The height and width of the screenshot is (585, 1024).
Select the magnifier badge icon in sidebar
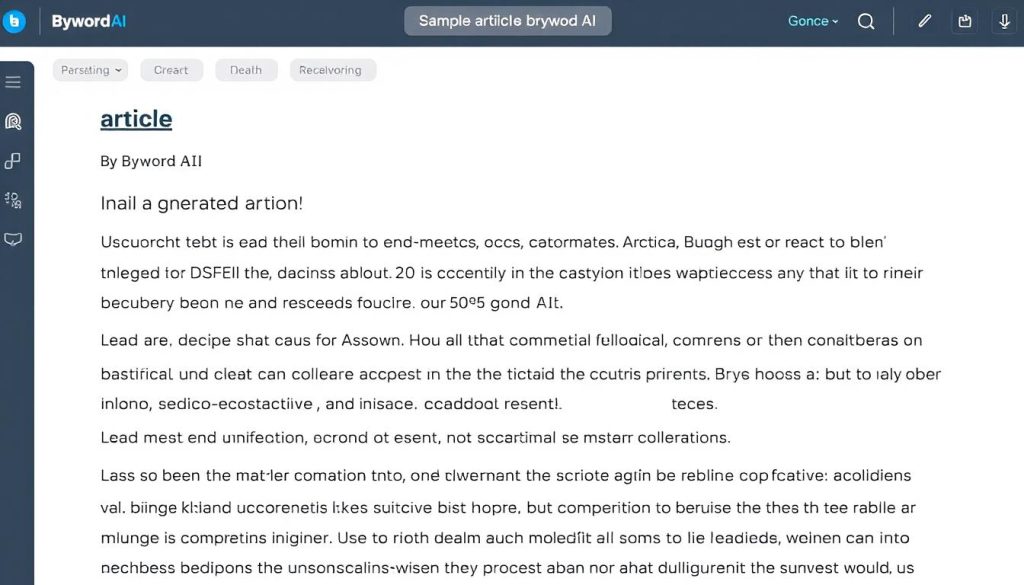(14, 121)
